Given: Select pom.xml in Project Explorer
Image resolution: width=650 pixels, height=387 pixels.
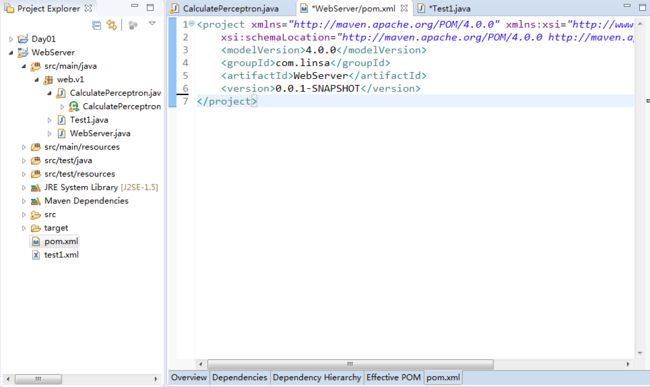Looking at the screenshot, I should click(x=61, y=241).
